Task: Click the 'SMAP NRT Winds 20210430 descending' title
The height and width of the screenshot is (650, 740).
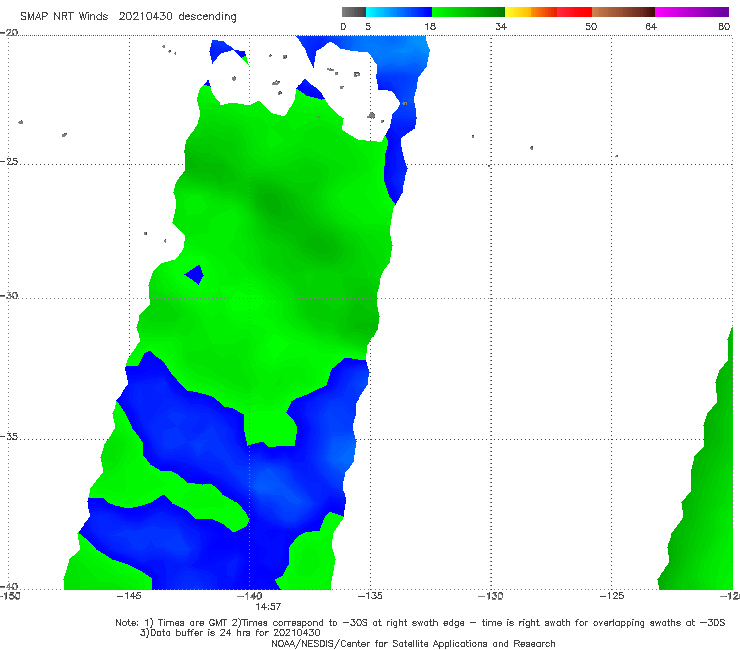Action: 128,16
